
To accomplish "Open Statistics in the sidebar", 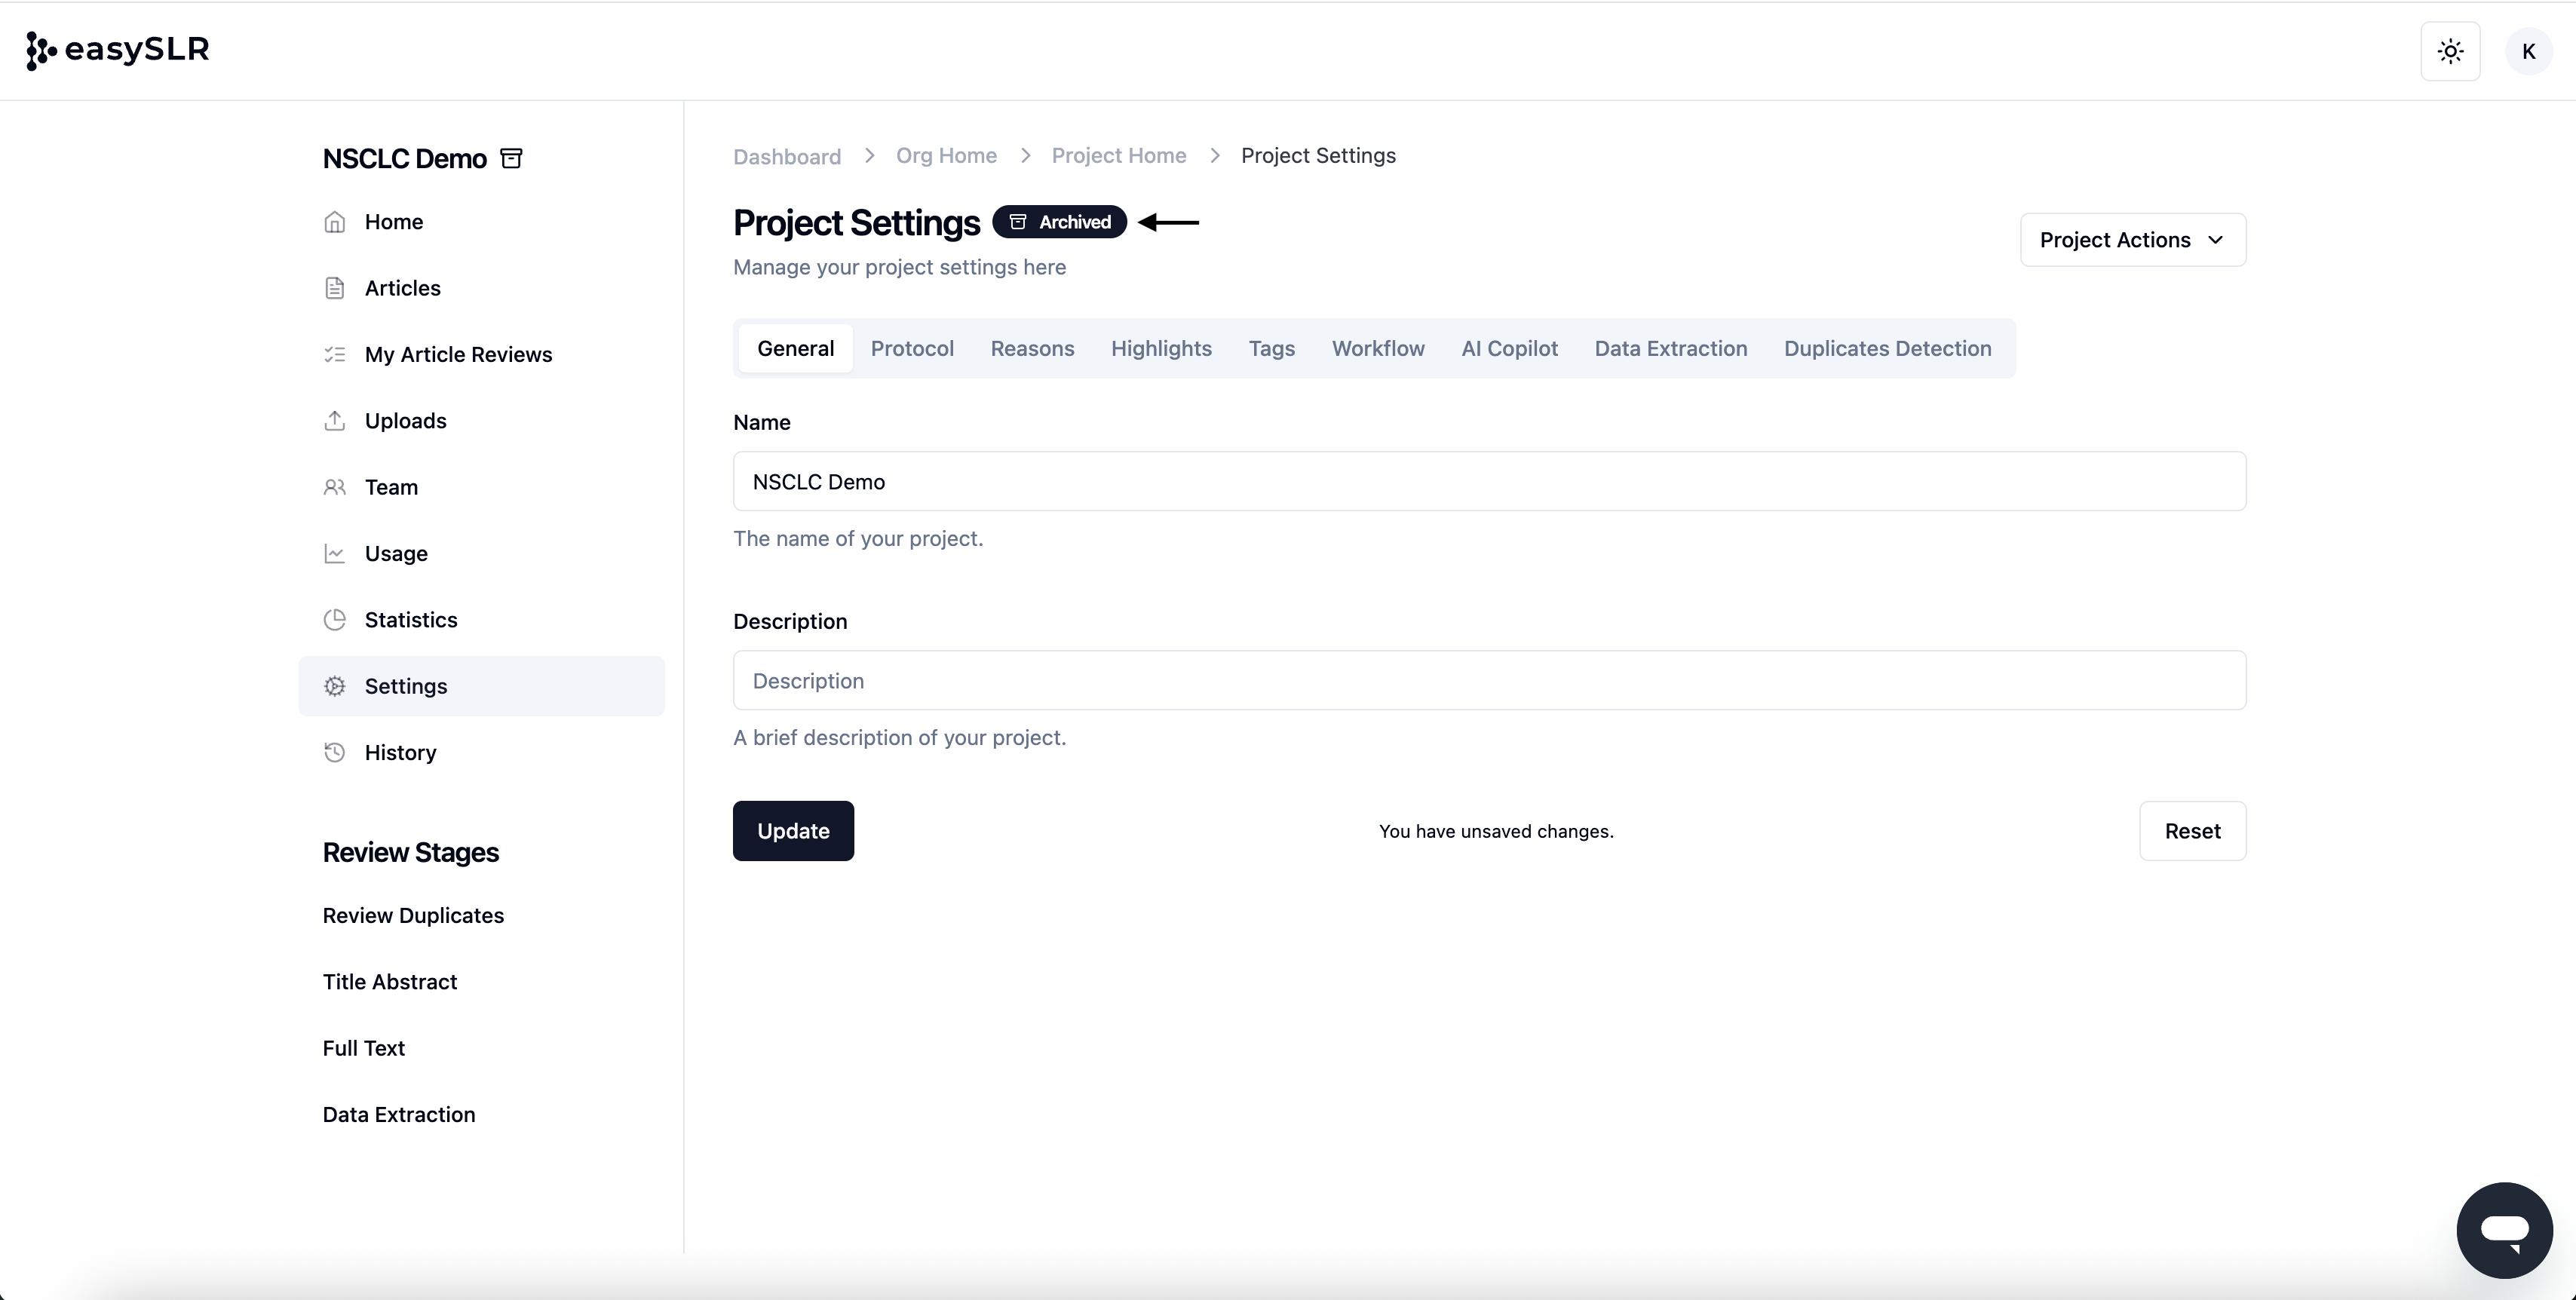I will (x=481, y=619).
